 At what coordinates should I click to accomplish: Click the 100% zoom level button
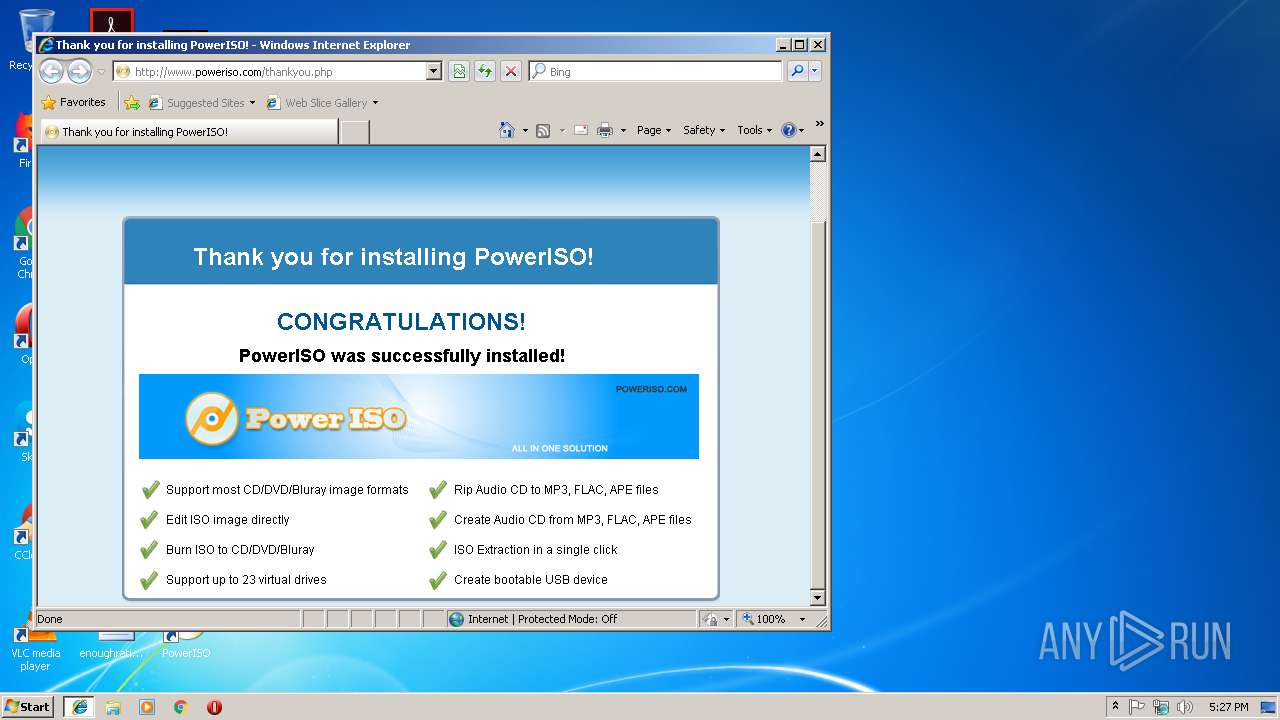point(767,619)
